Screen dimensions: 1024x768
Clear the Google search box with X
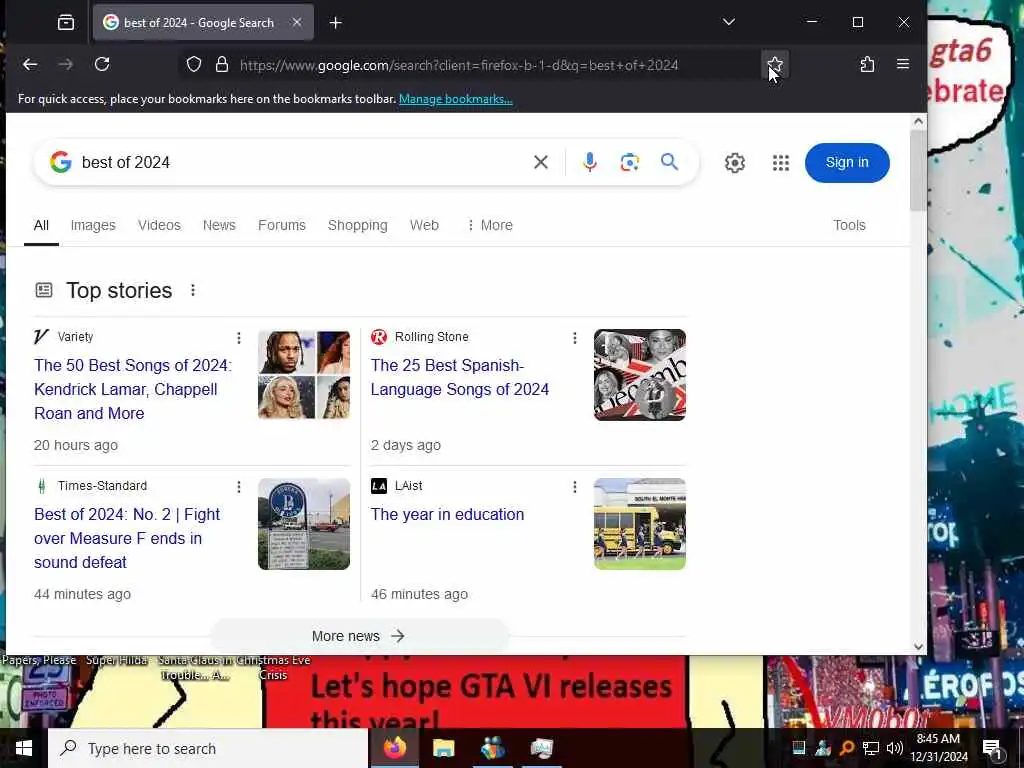point(541,162)
